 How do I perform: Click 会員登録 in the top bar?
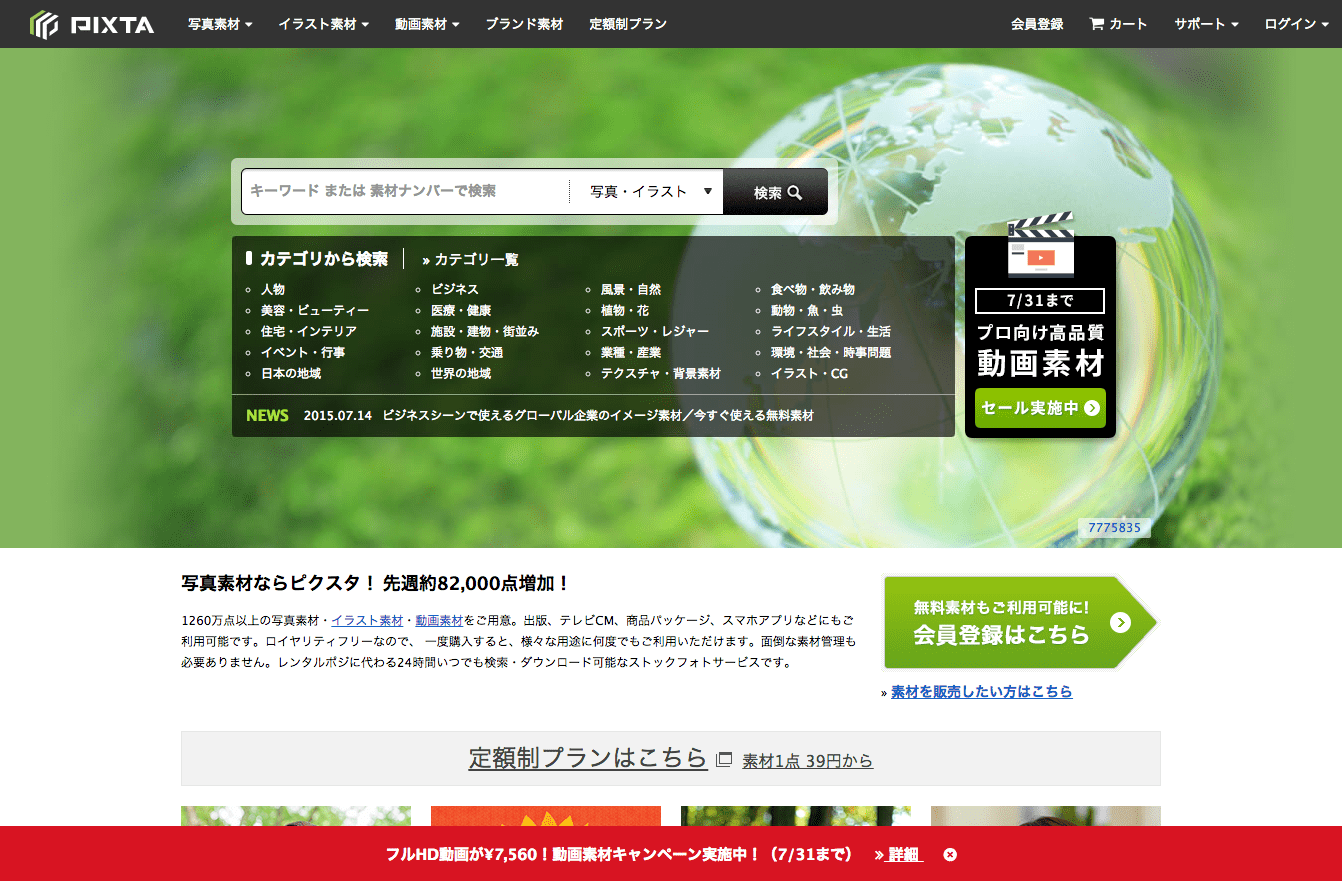pos(1037,24)
